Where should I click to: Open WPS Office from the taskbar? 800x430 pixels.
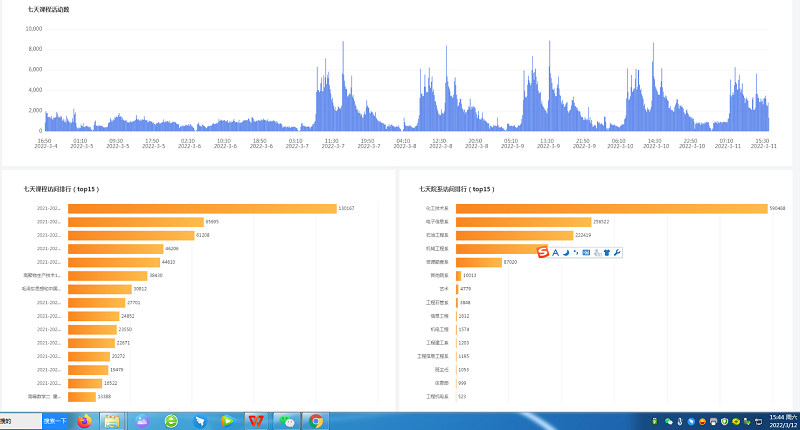click(x=258, y=421)
